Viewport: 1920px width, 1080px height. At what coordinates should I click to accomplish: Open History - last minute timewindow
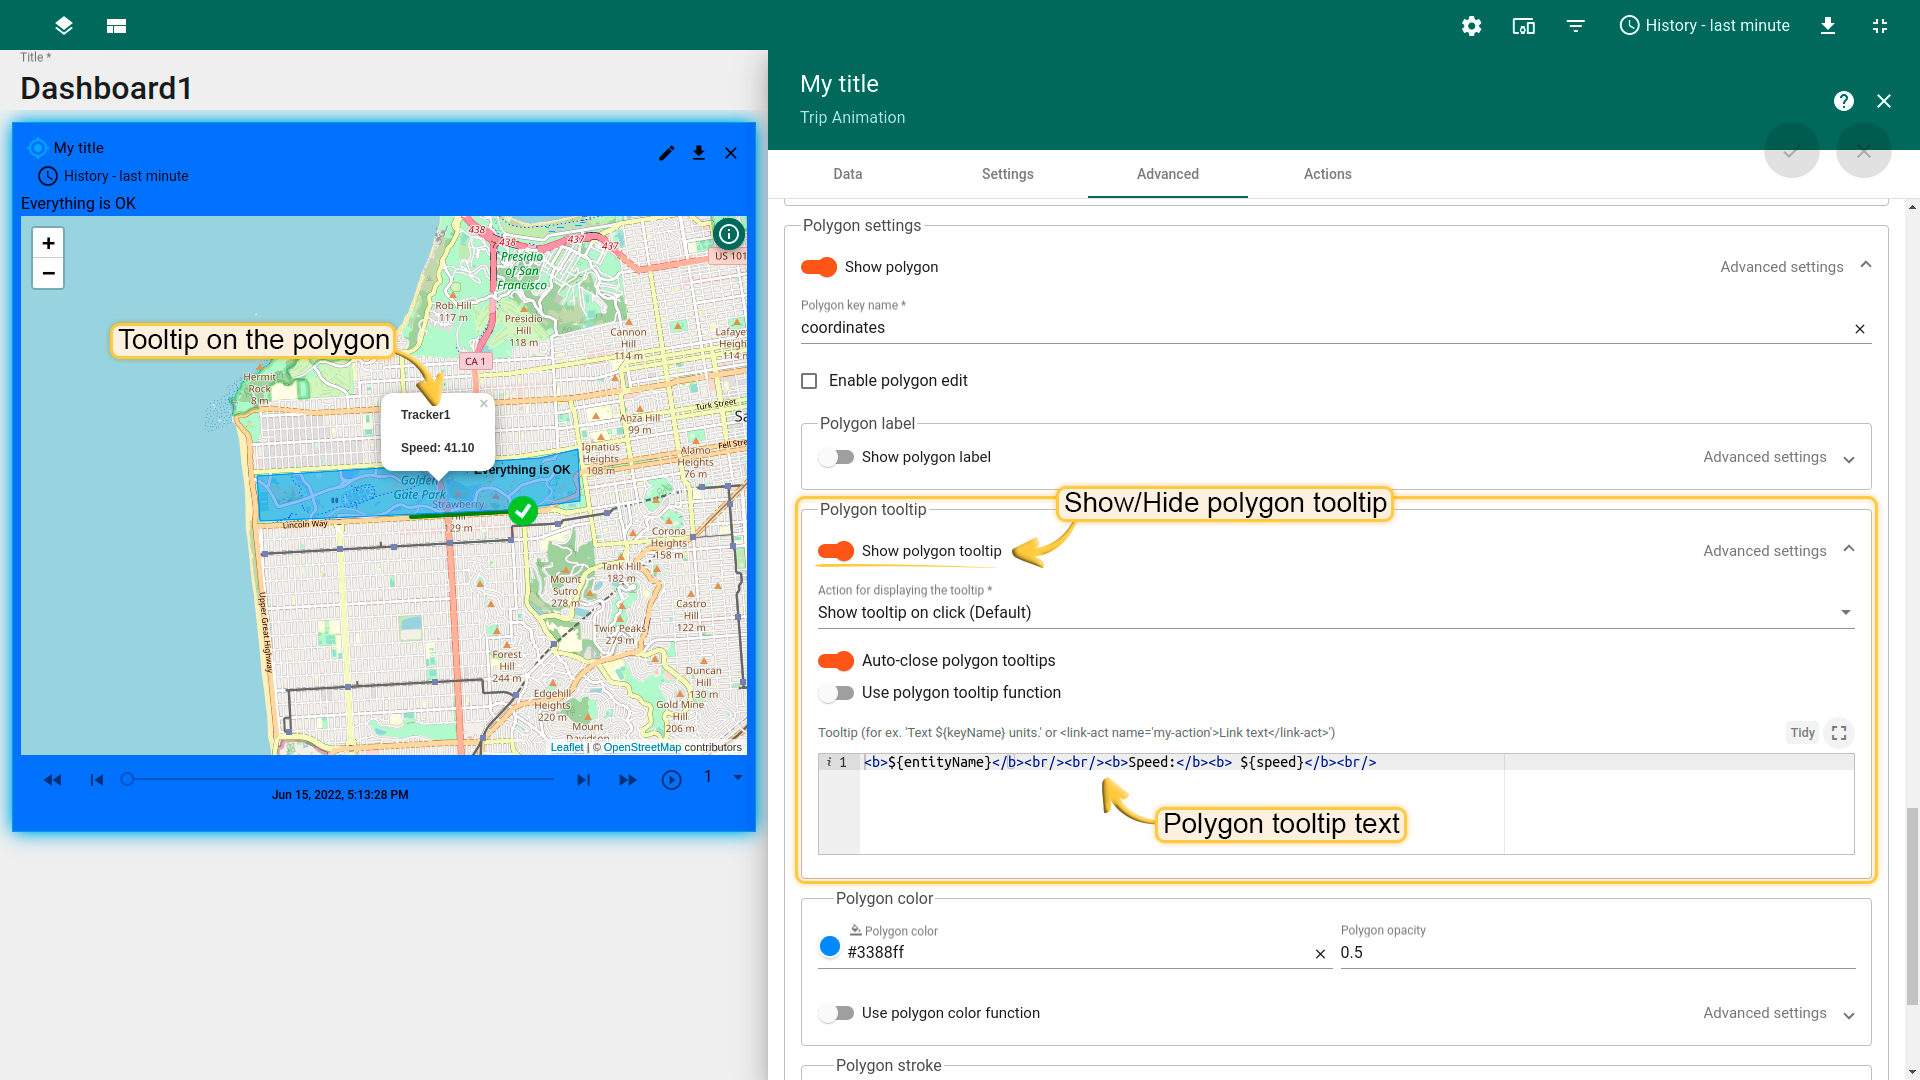(1704, 26)
